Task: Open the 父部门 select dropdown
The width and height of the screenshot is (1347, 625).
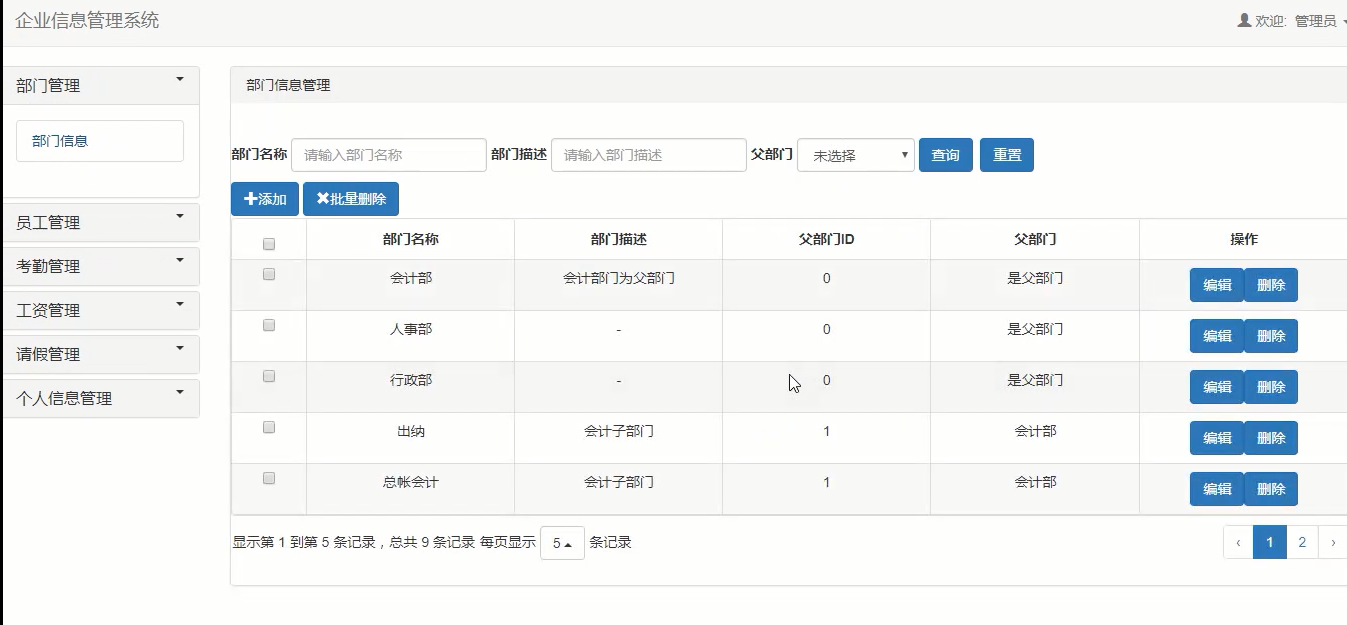Action: tap(856, 155)
